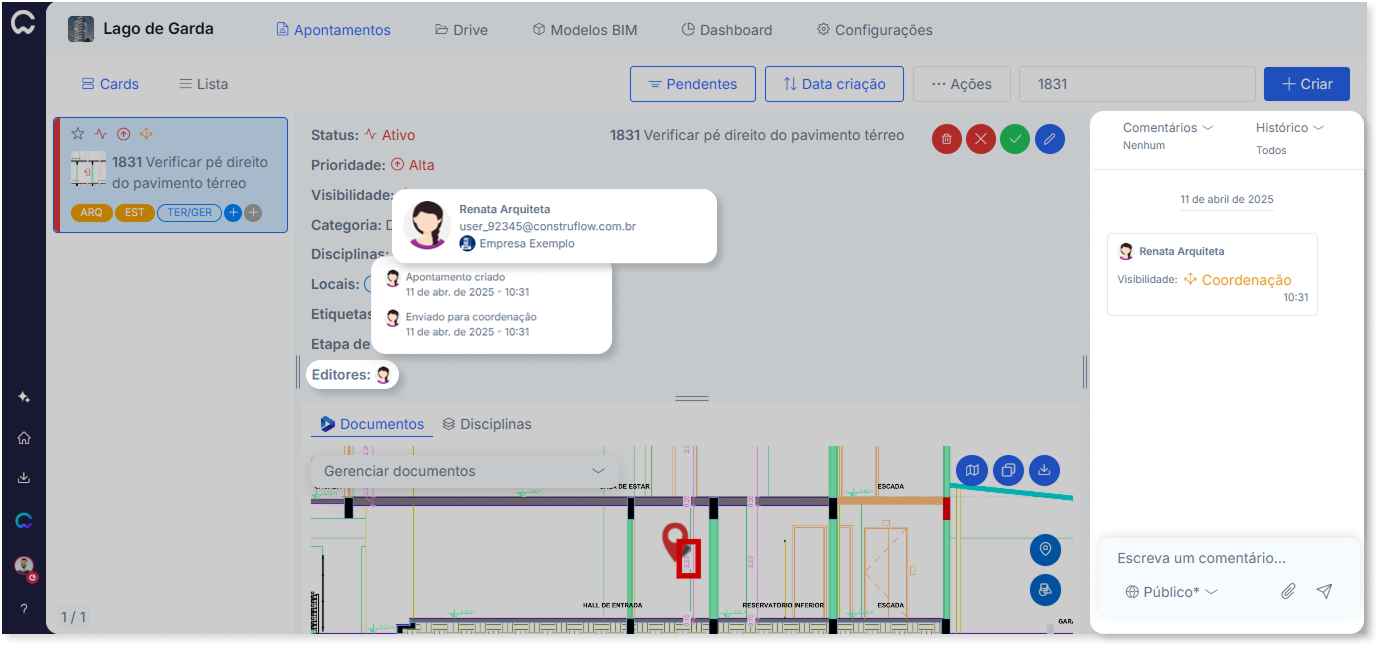Open the Configurações tab
The height and width of the screenshot is (646, 1379).
point(874,30)
